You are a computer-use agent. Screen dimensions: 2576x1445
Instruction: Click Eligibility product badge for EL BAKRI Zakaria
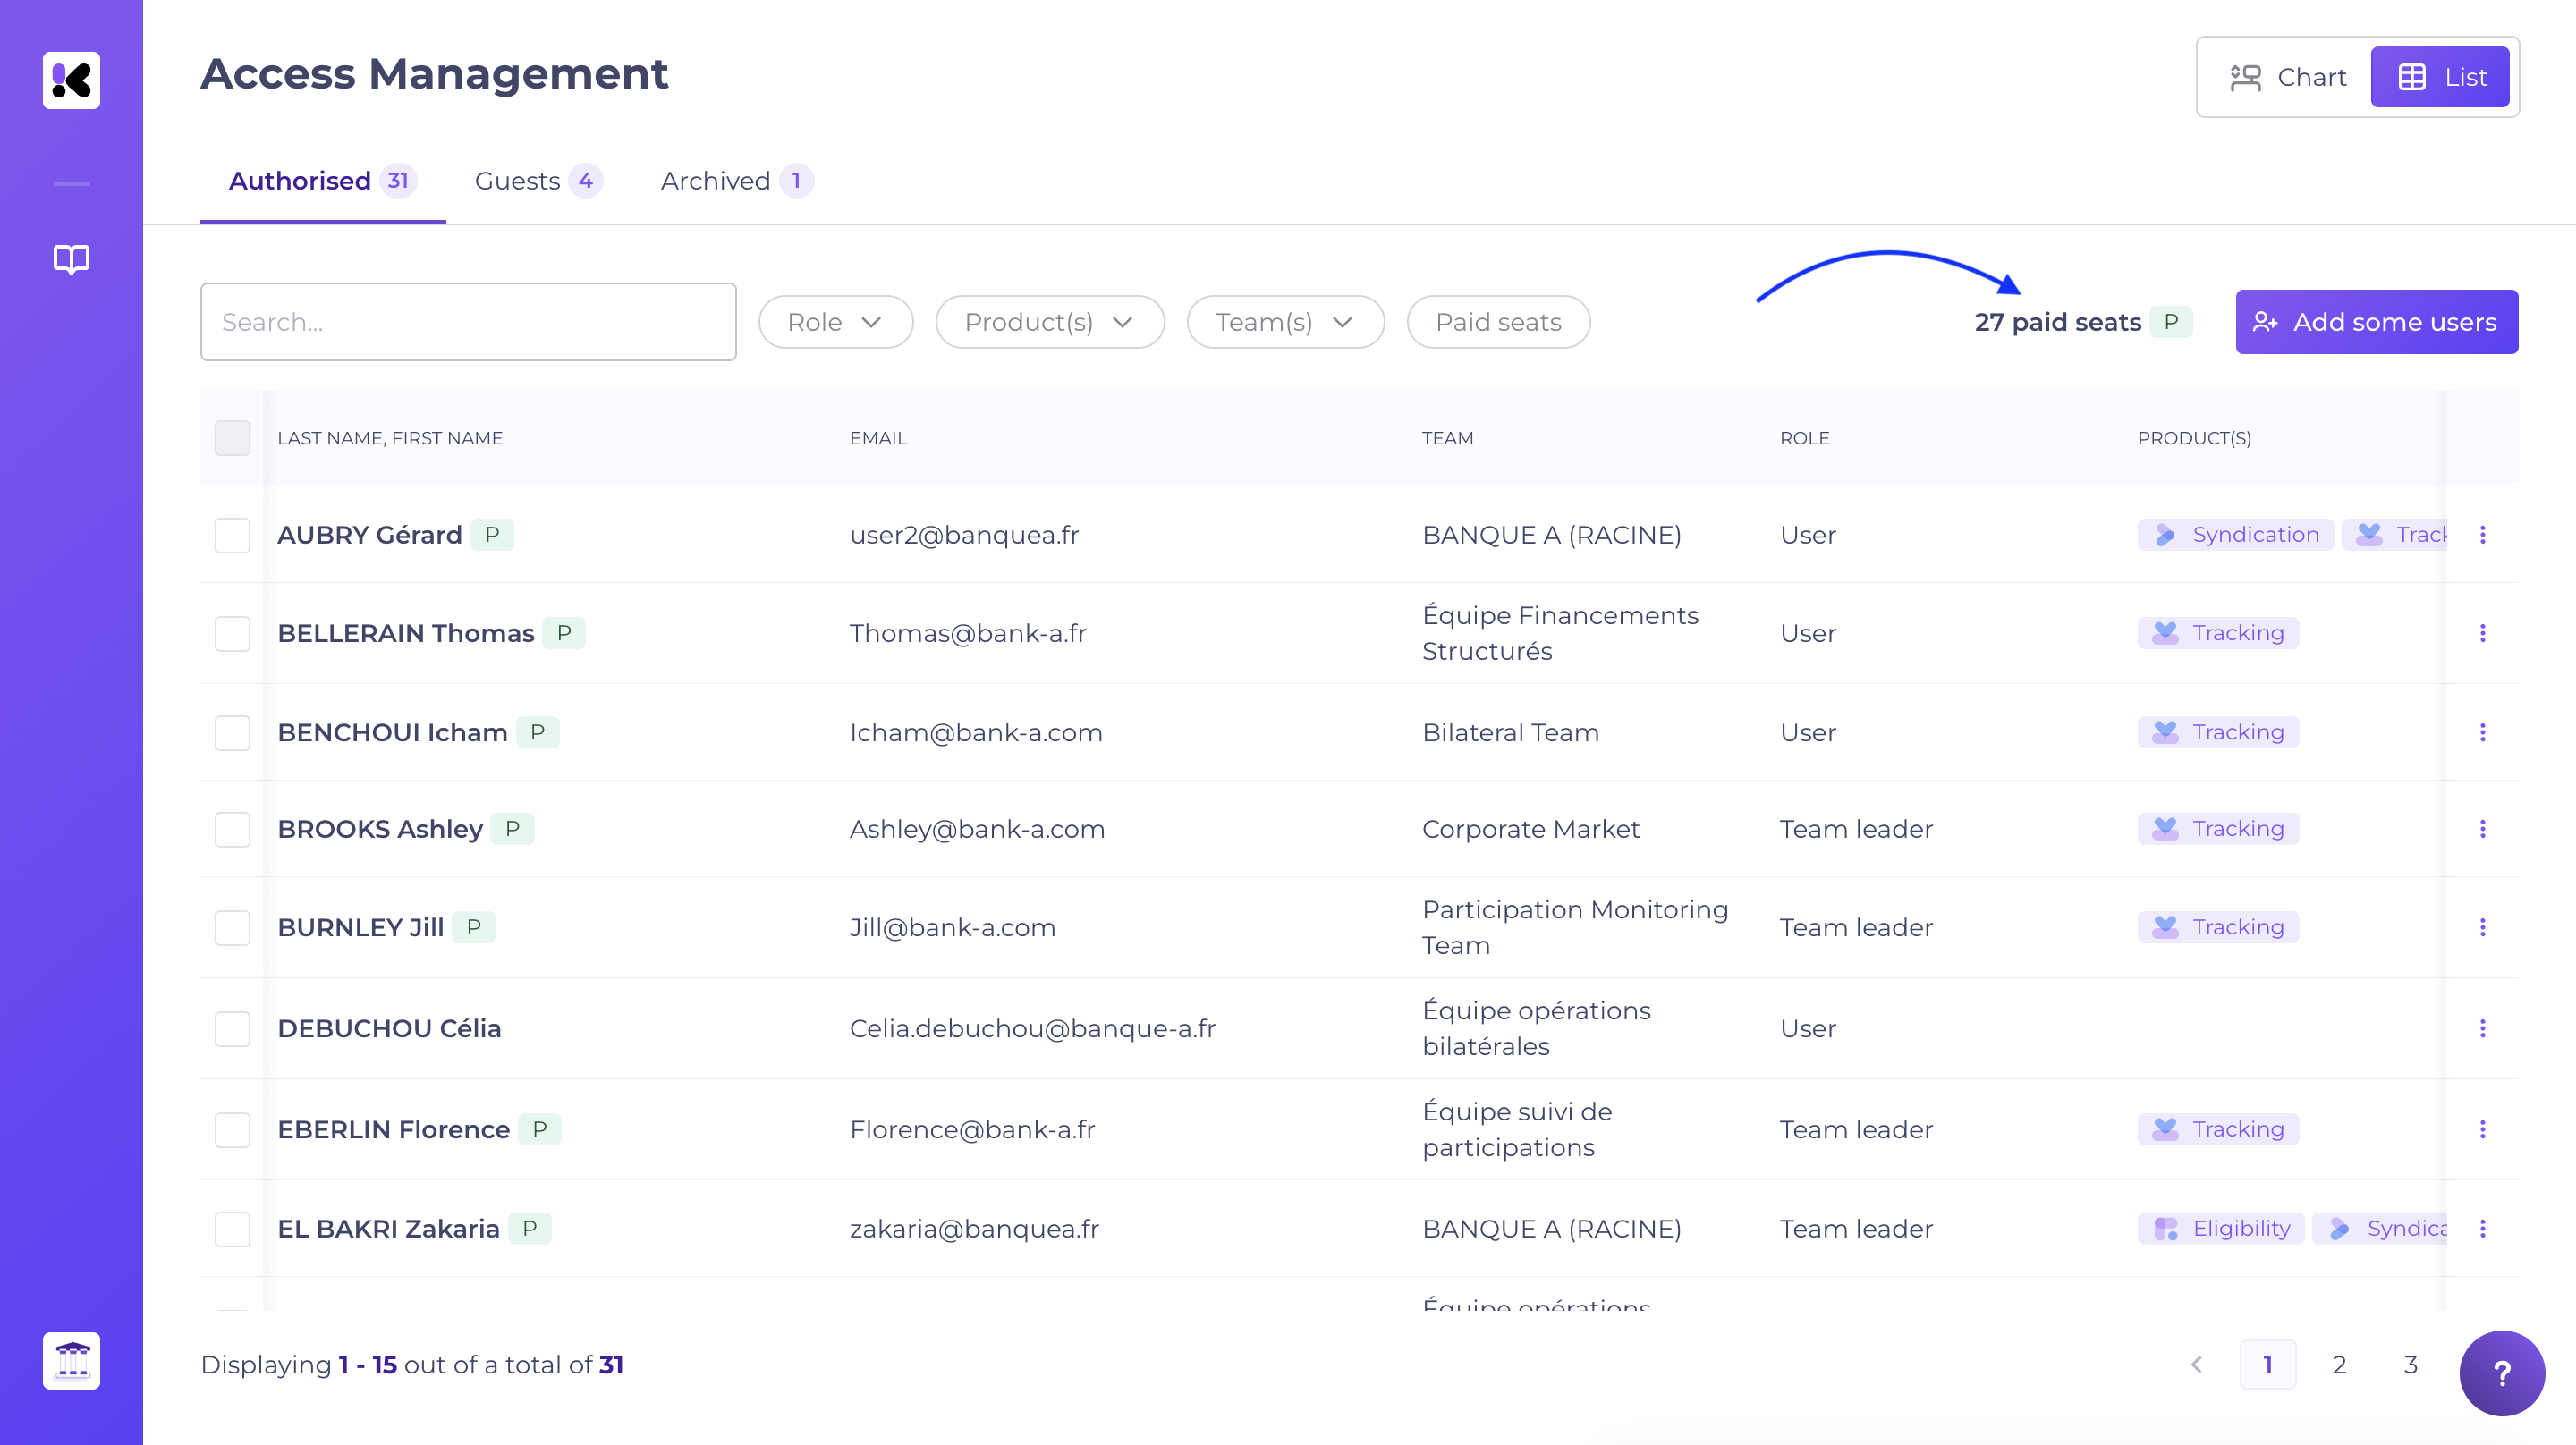[2220, 1228]
